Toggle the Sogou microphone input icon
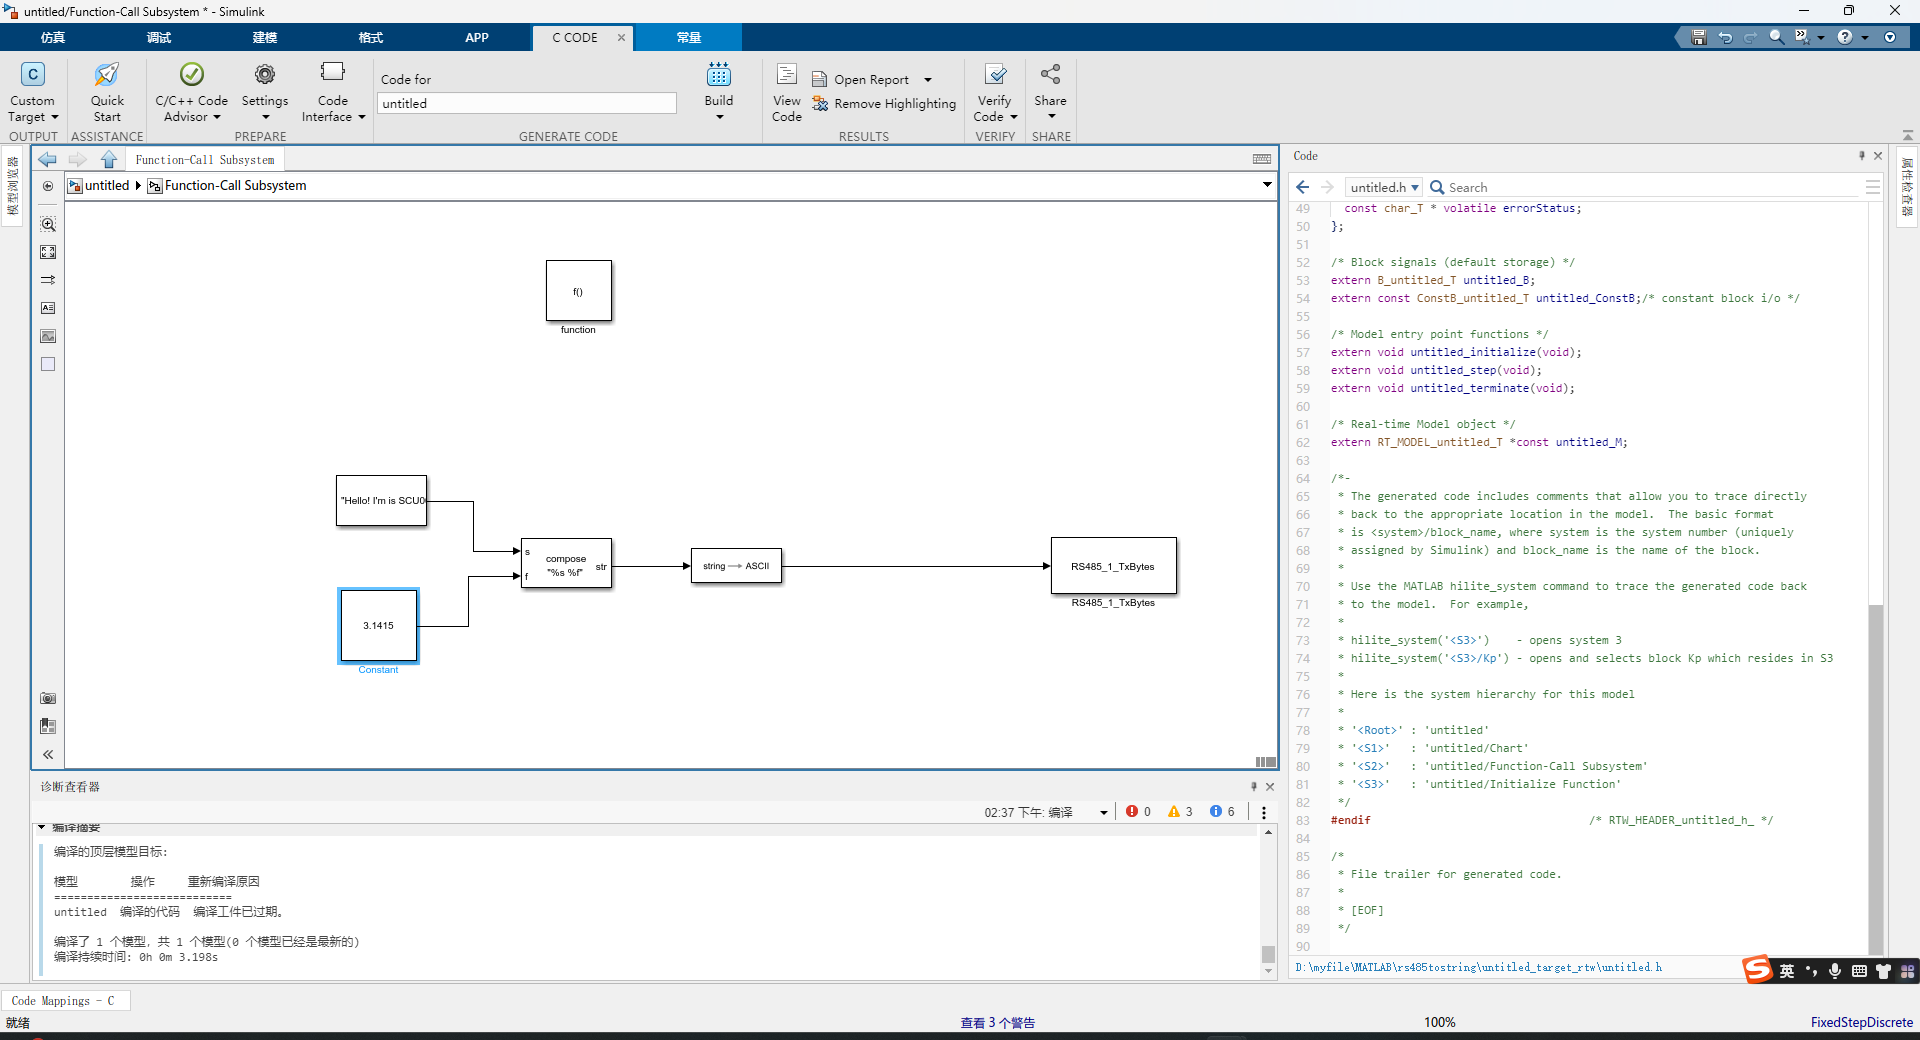Viewport: 1920px width, 1040px height. [1835, 971]
